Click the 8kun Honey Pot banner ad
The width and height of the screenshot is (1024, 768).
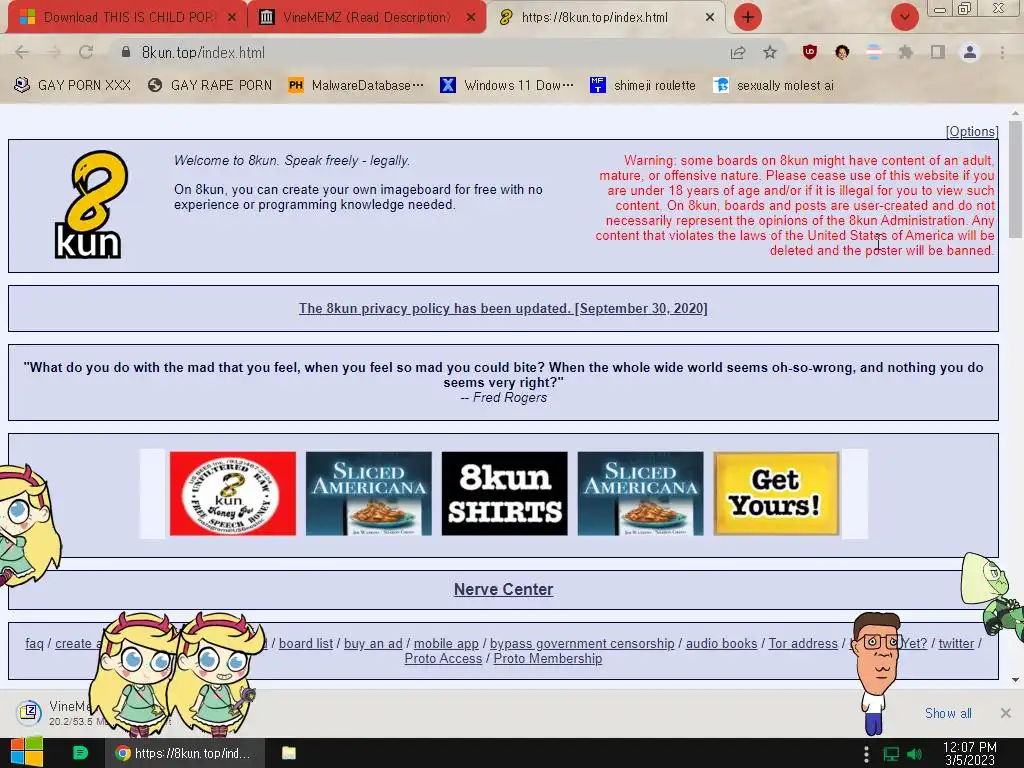(232, 494)
